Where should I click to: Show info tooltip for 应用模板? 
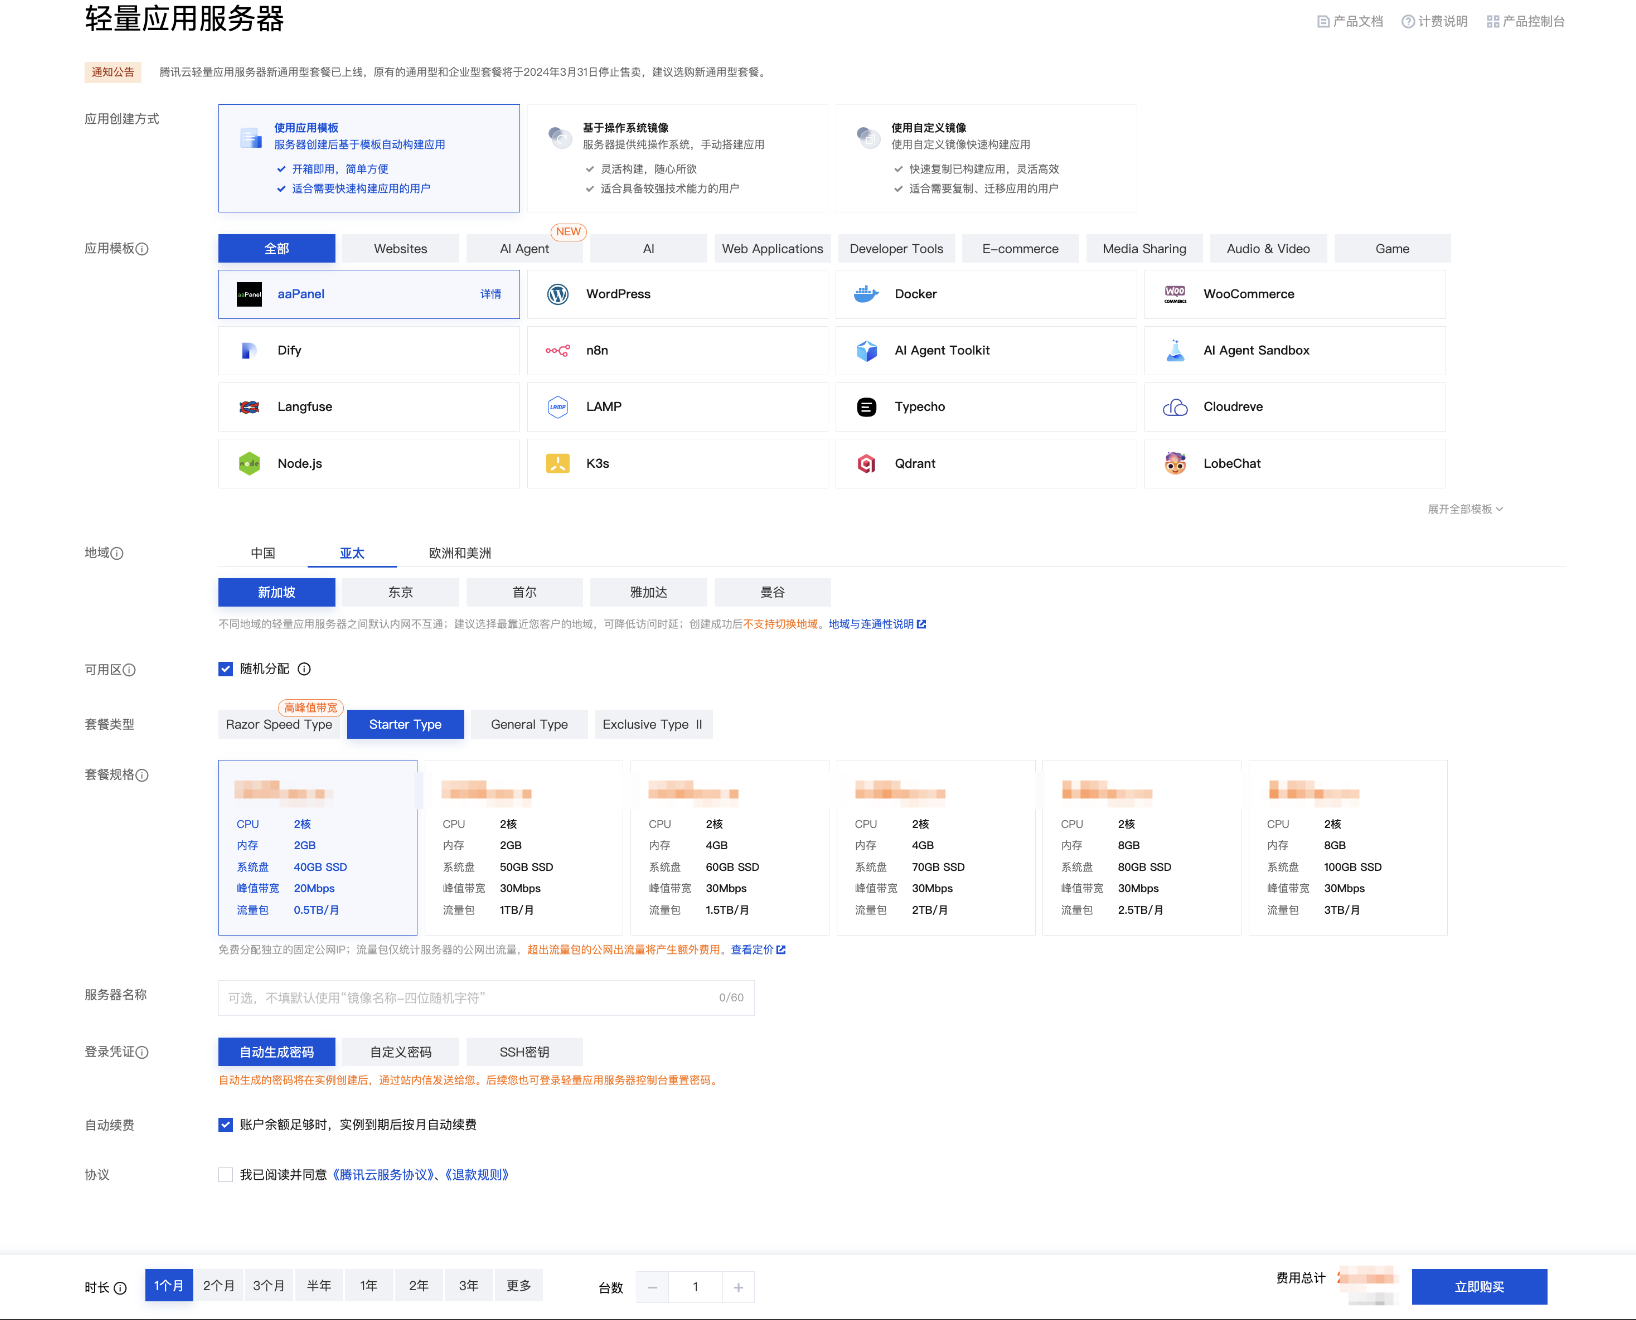[142, 249]
